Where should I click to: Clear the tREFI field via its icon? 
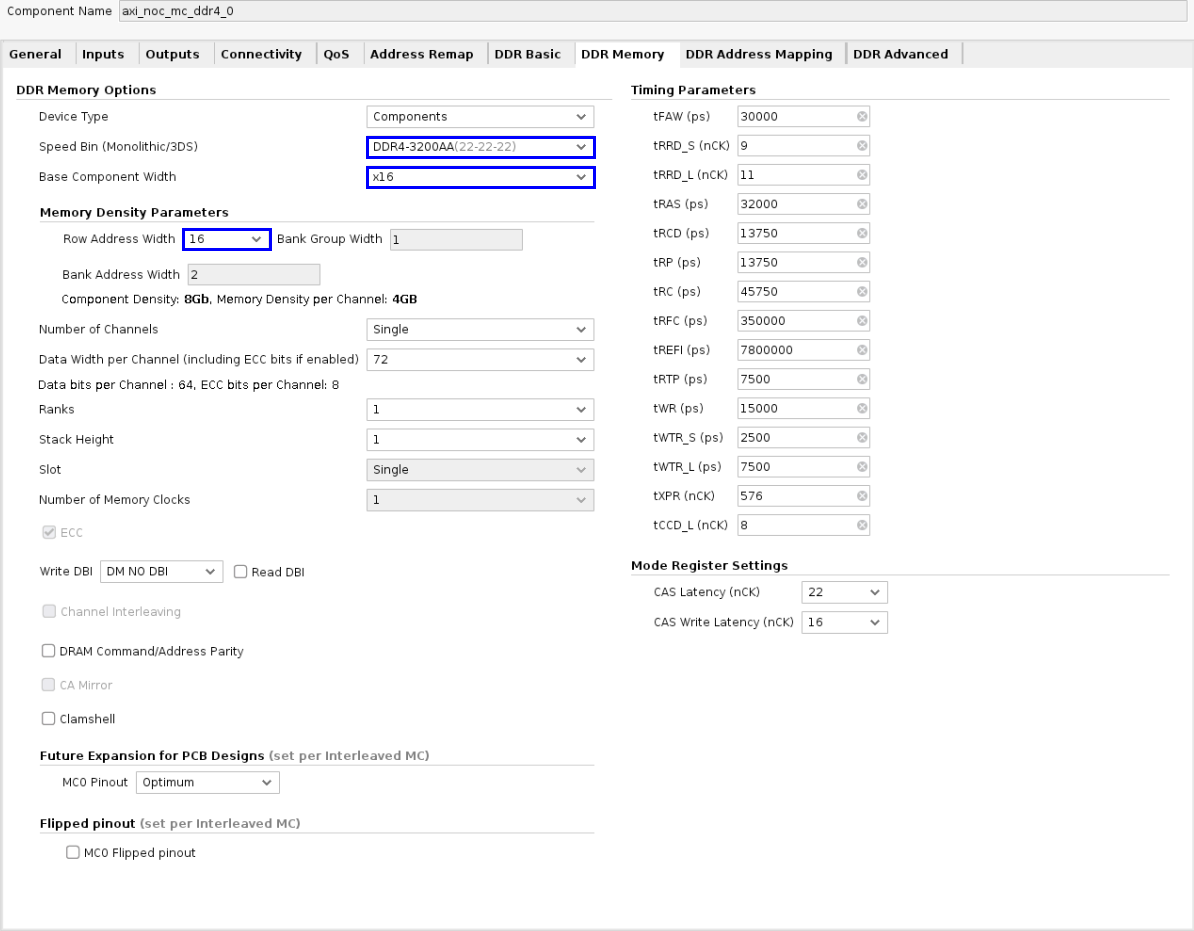tap(862, 350)
